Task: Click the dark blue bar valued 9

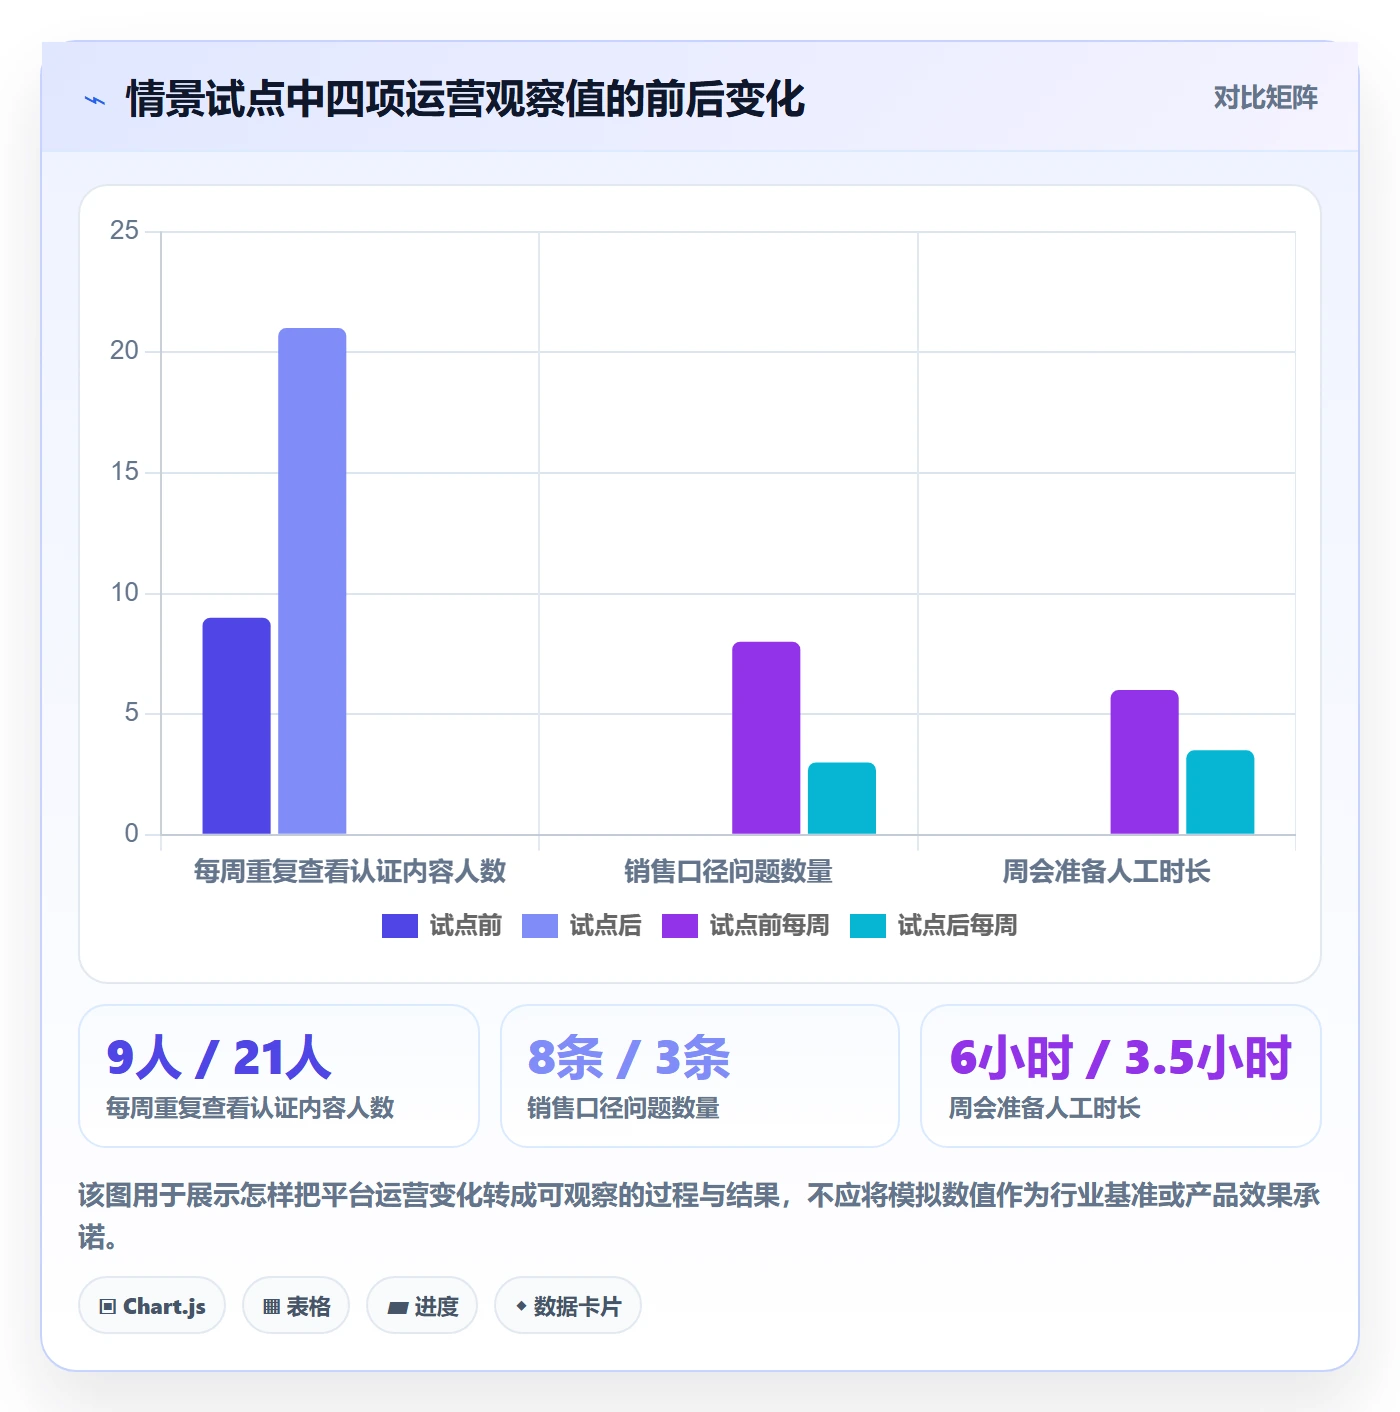Action: coord(236,726)
